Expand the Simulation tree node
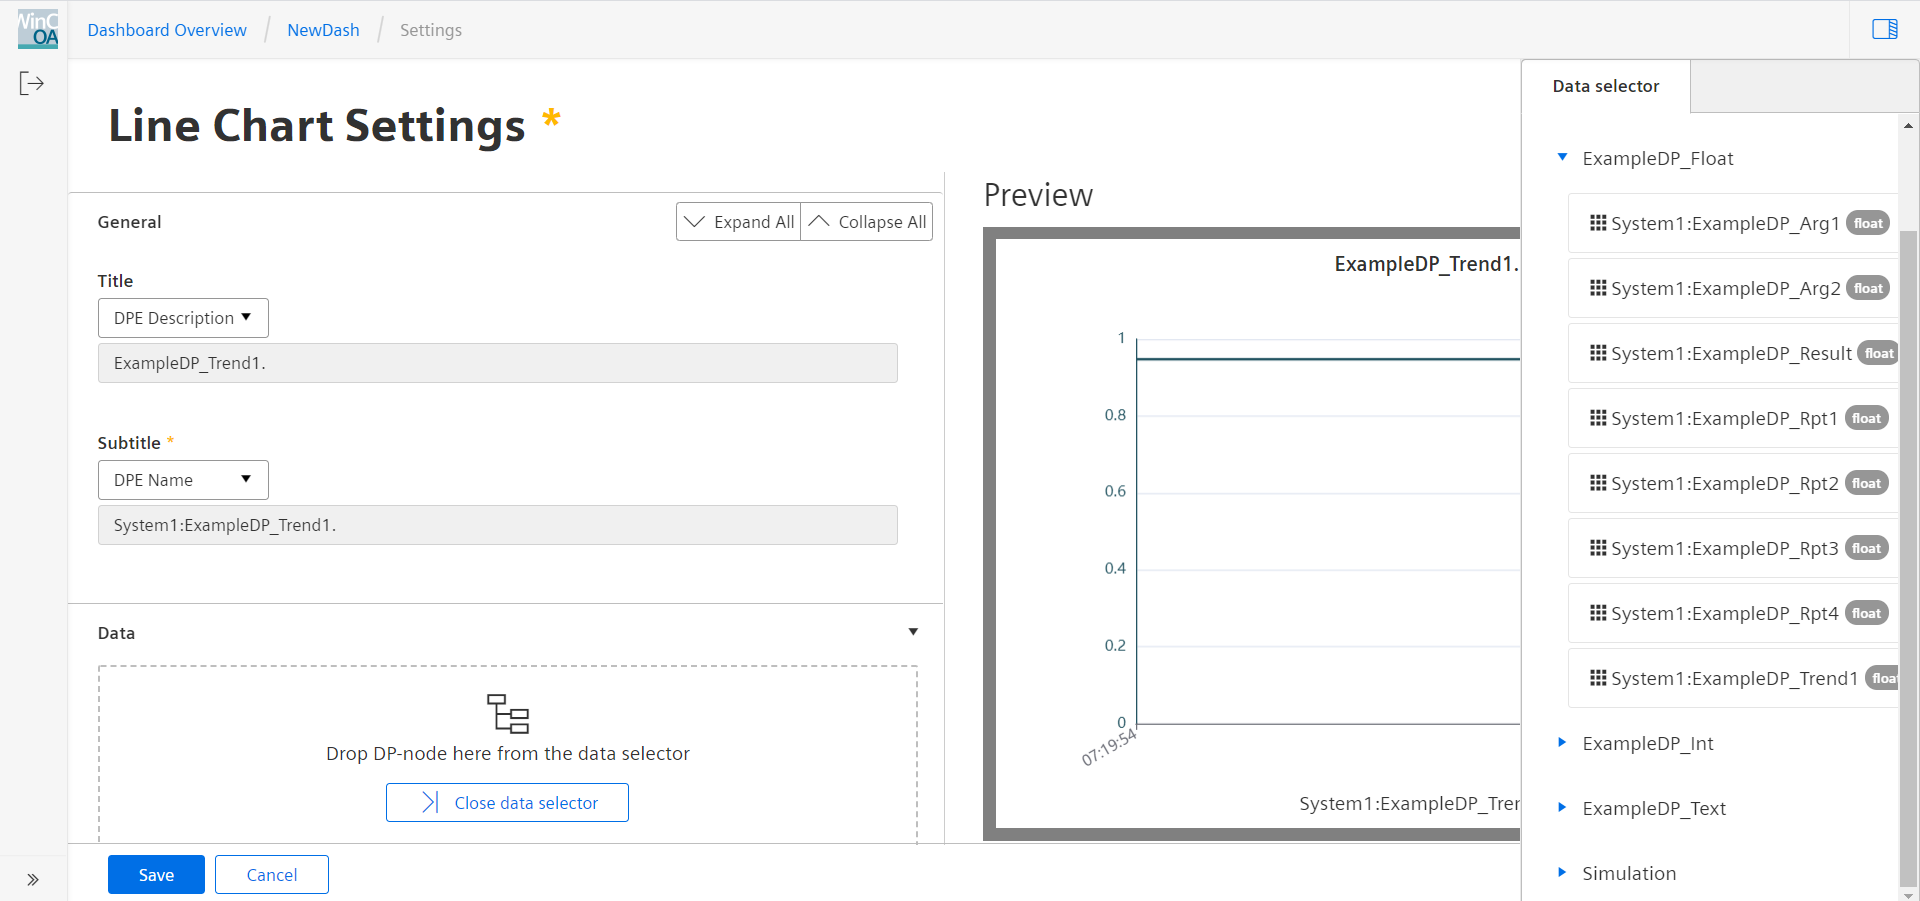The image size is (1920, 901). click(1562, 872)
